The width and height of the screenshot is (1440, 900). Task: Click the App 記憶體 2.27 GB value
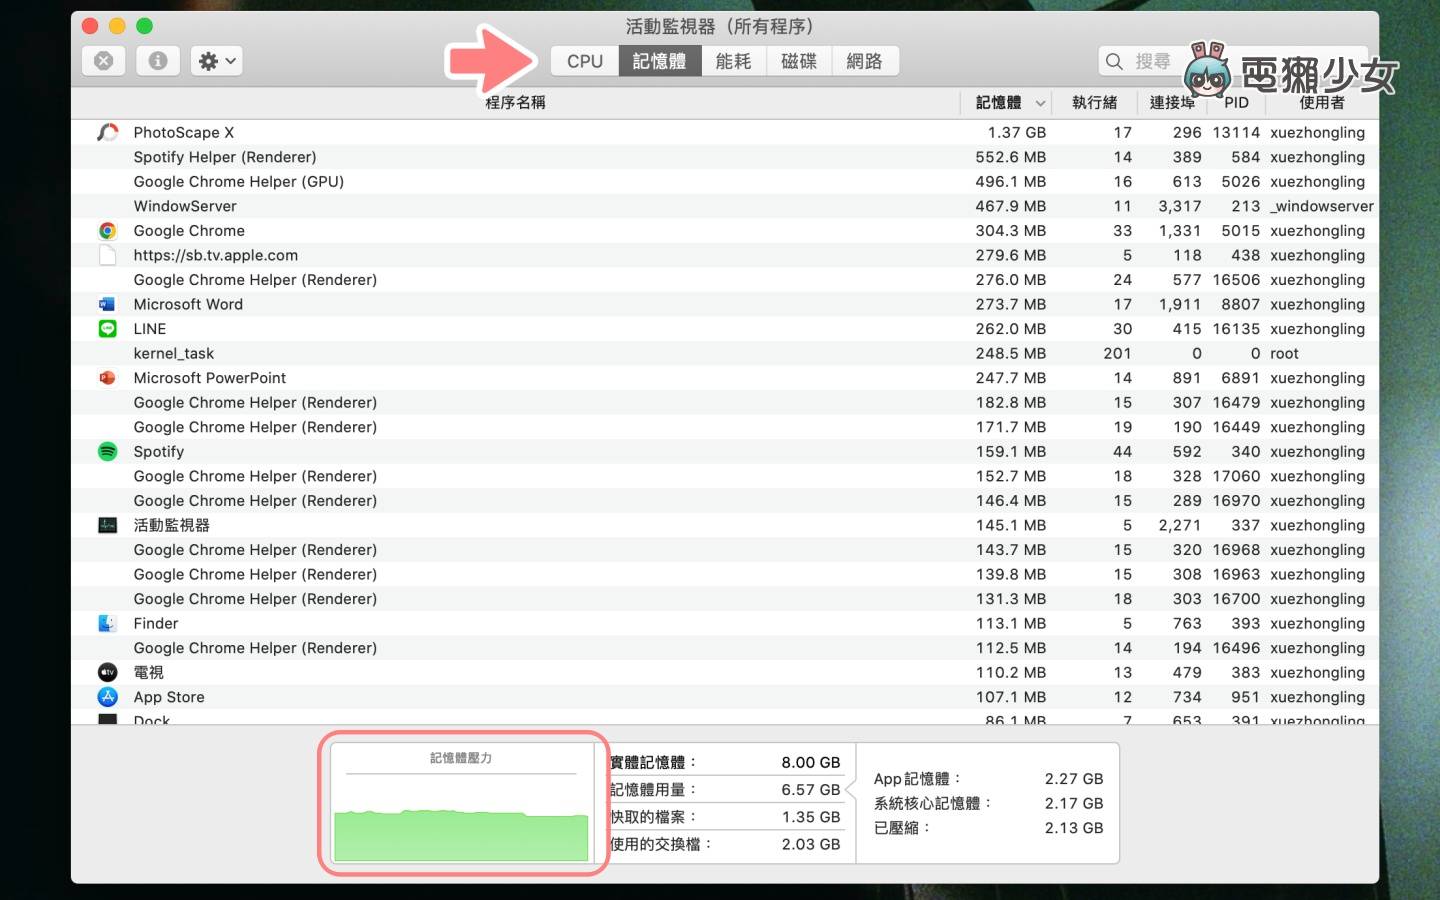[x=1074, y=779]
